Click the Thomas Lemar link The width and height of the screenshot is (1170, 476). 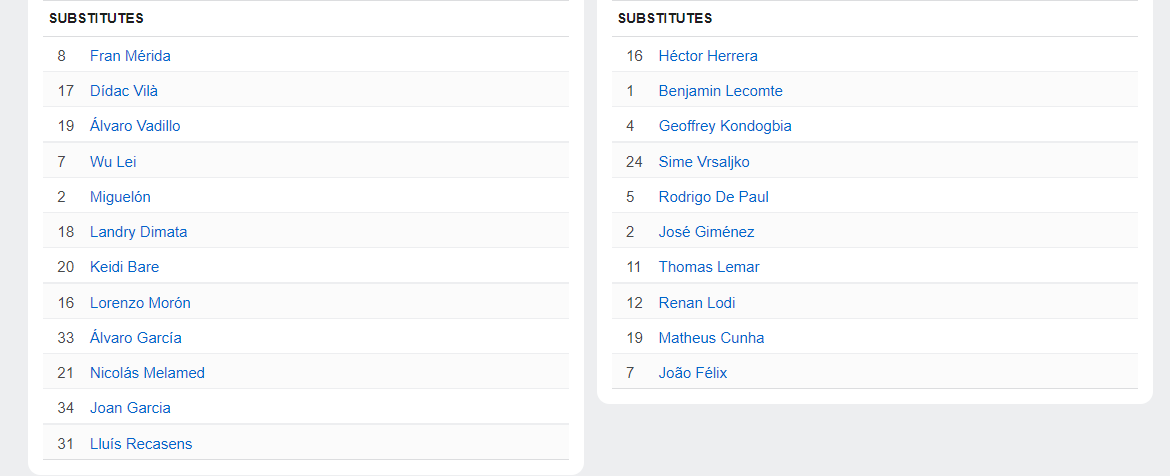[709, 267]
